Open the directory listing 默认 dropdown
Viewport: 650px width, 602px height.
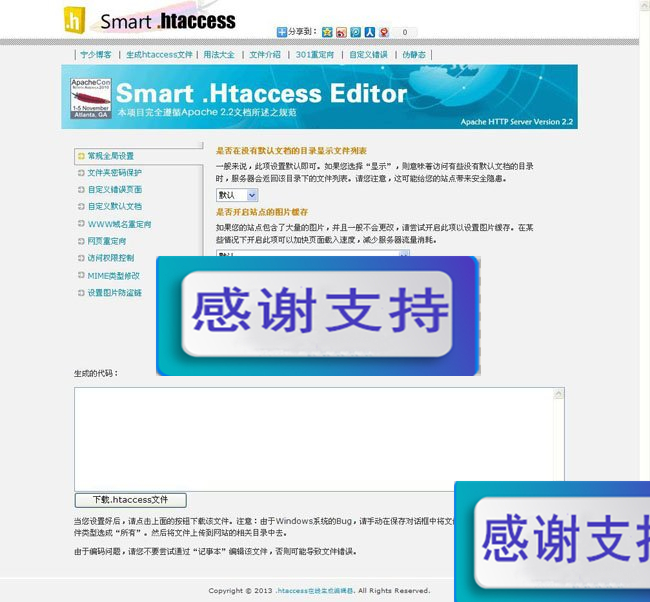tap(237, 195)
